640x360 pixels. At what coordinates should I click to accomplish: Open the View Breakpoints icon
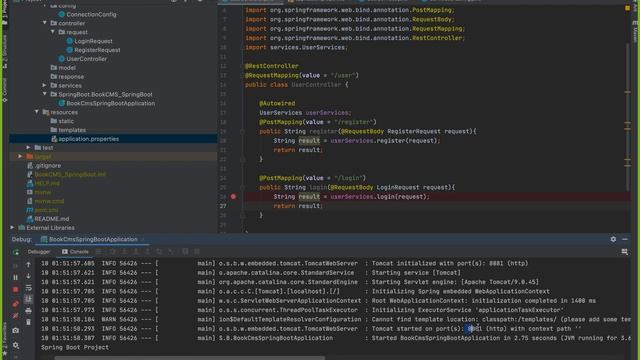pos(16,304)
